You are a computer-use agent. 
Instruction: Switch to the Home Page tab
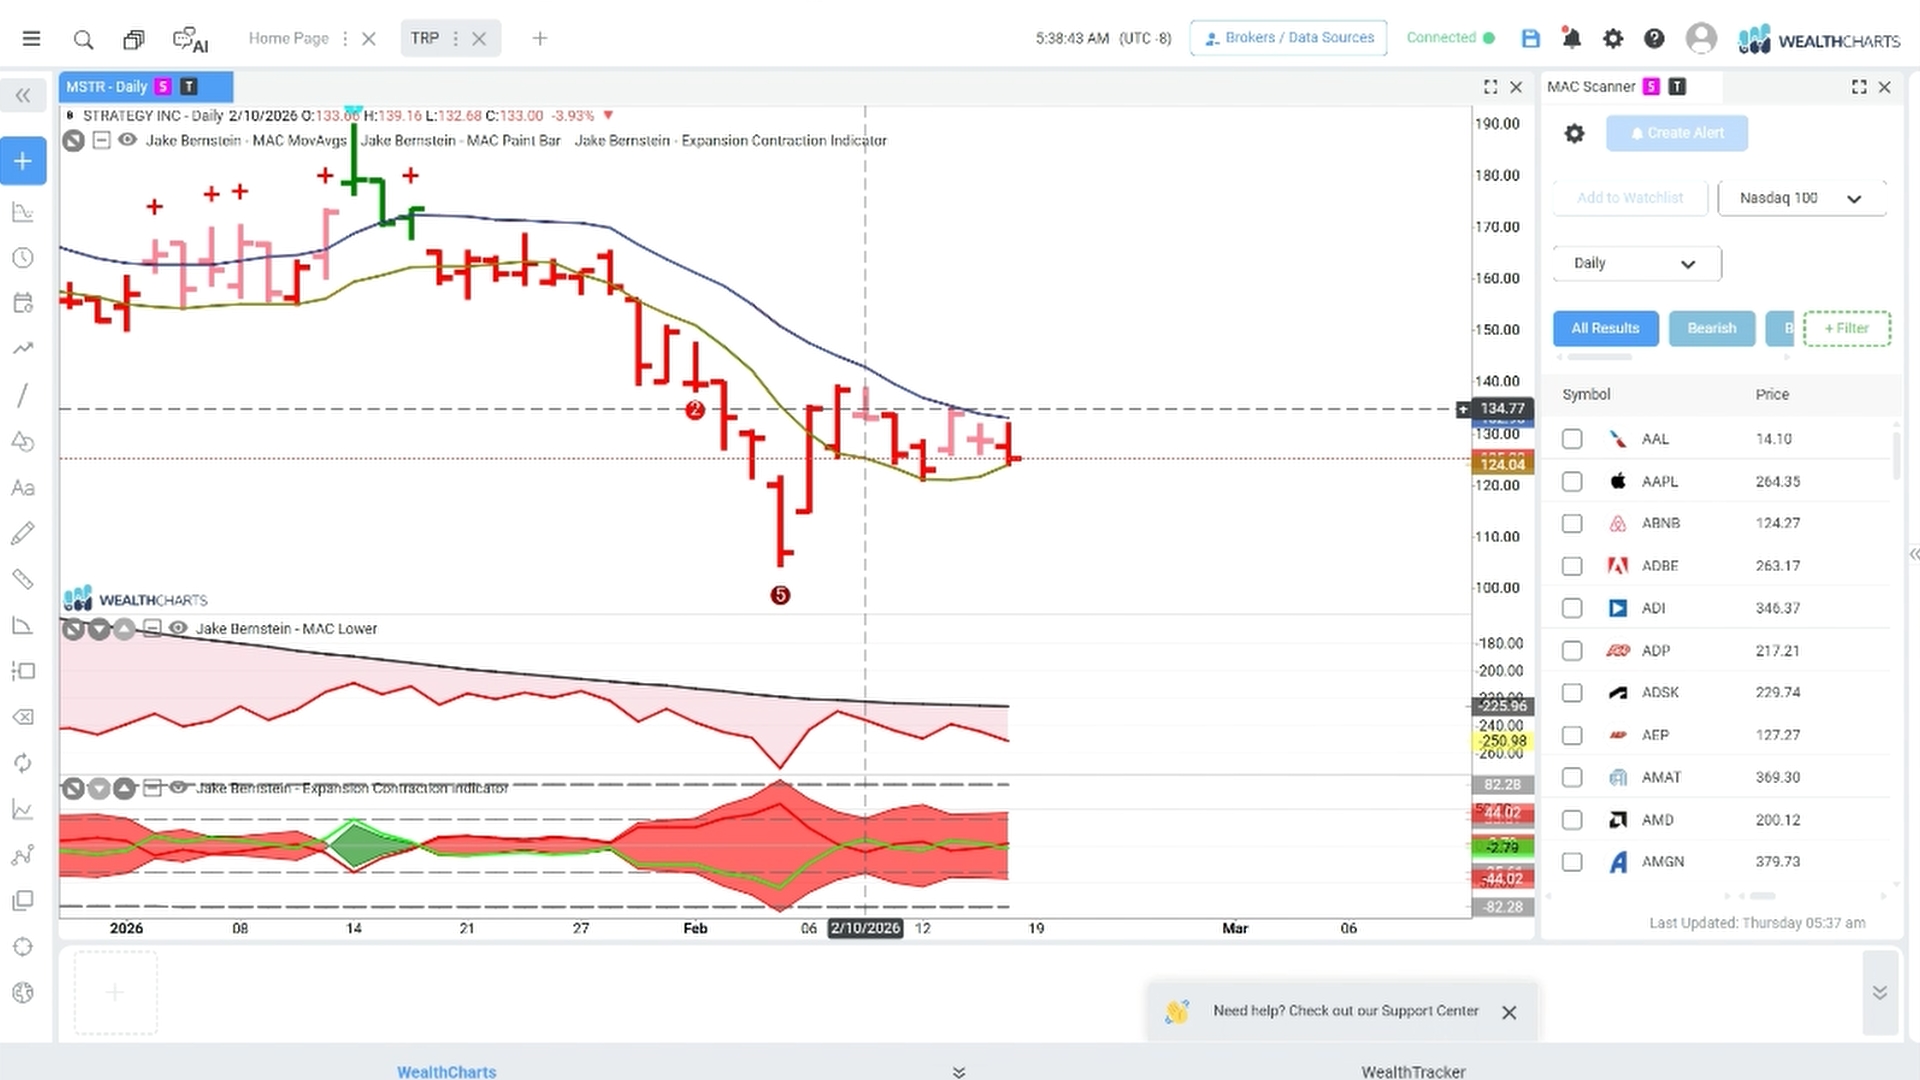(x=288, y=38)
